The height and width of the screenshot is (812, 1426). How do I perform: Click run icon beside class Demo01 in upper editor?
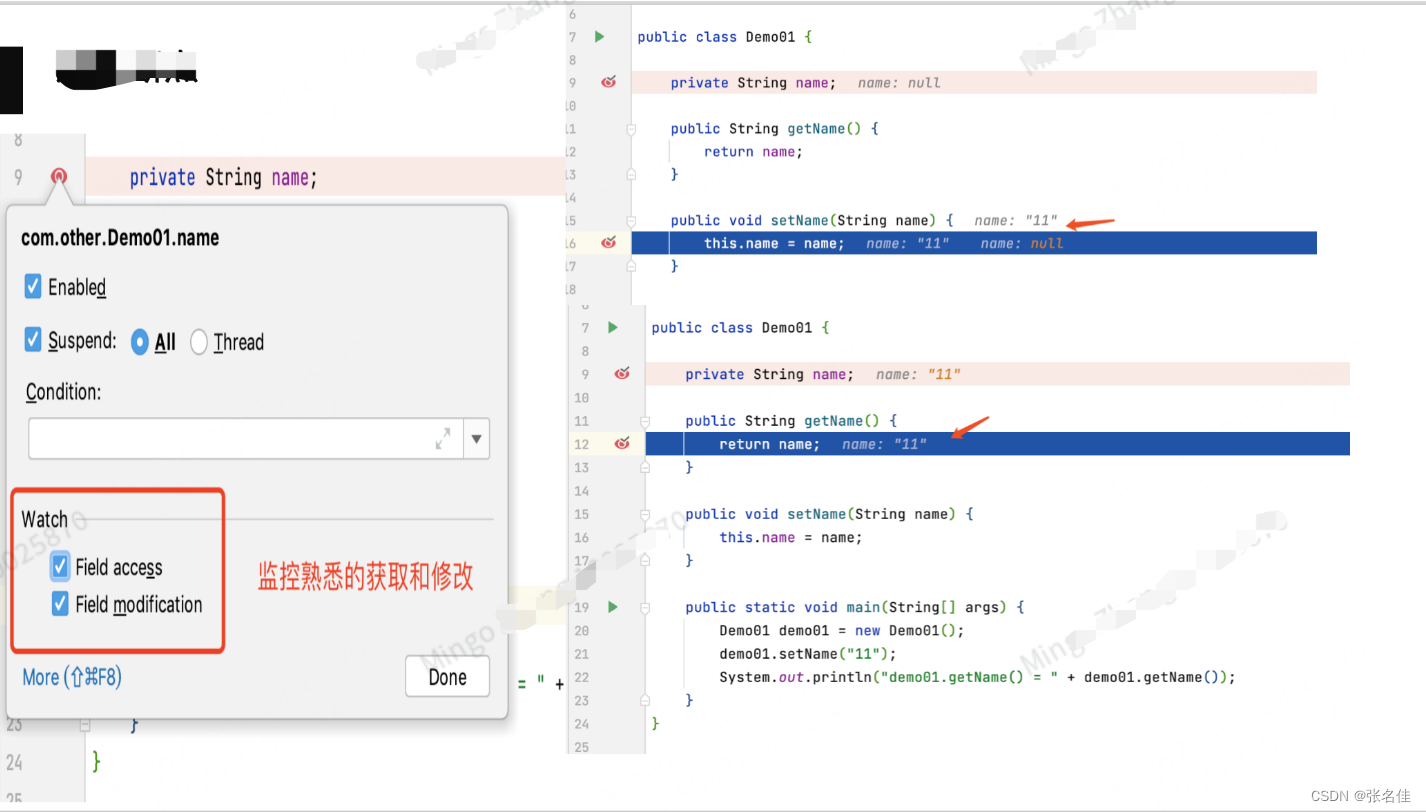tap(599, 37)
